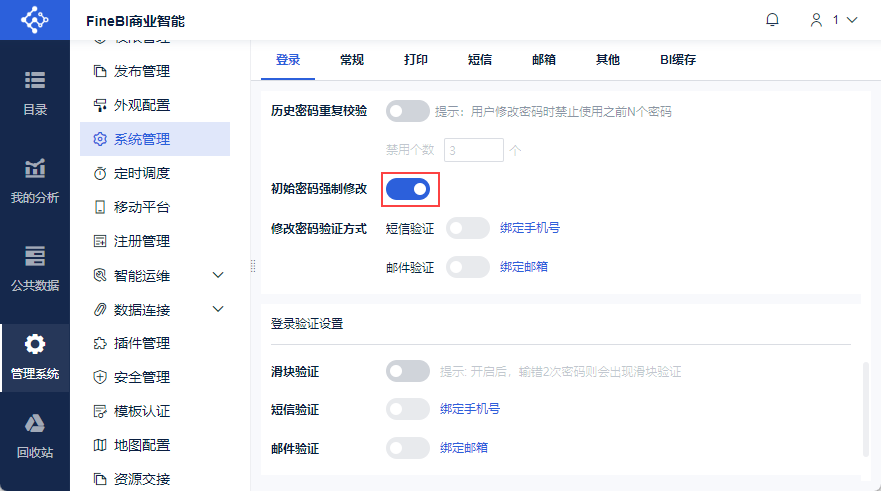Viewport: 881px width, 491px height.
Task: Click the FineBI logo icon
Action: pyautogui.click(x=34, y=20)
